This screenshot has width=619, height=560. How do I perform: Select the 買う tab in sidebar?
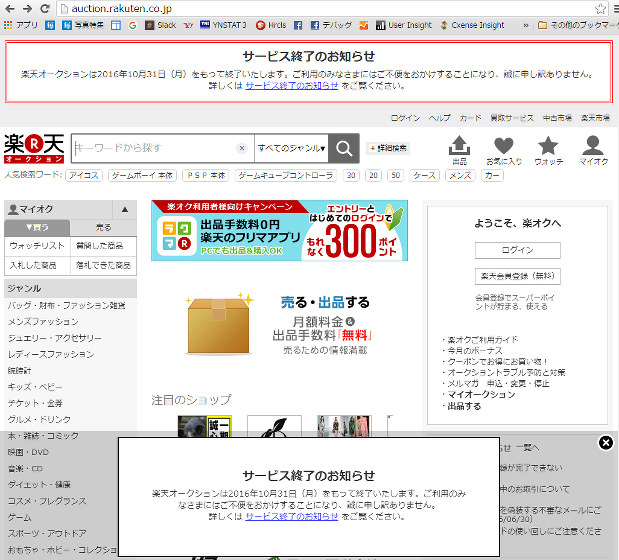pos(38,228)
